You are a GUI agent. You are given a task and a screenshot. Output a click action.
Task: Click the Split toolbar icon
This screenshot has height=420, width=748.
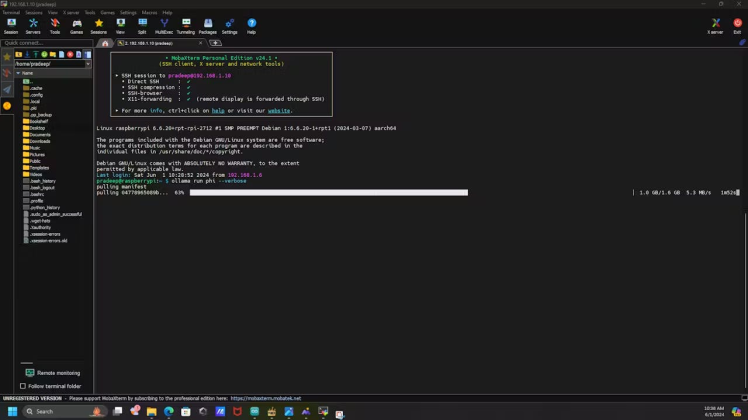[x=142, y=26]
